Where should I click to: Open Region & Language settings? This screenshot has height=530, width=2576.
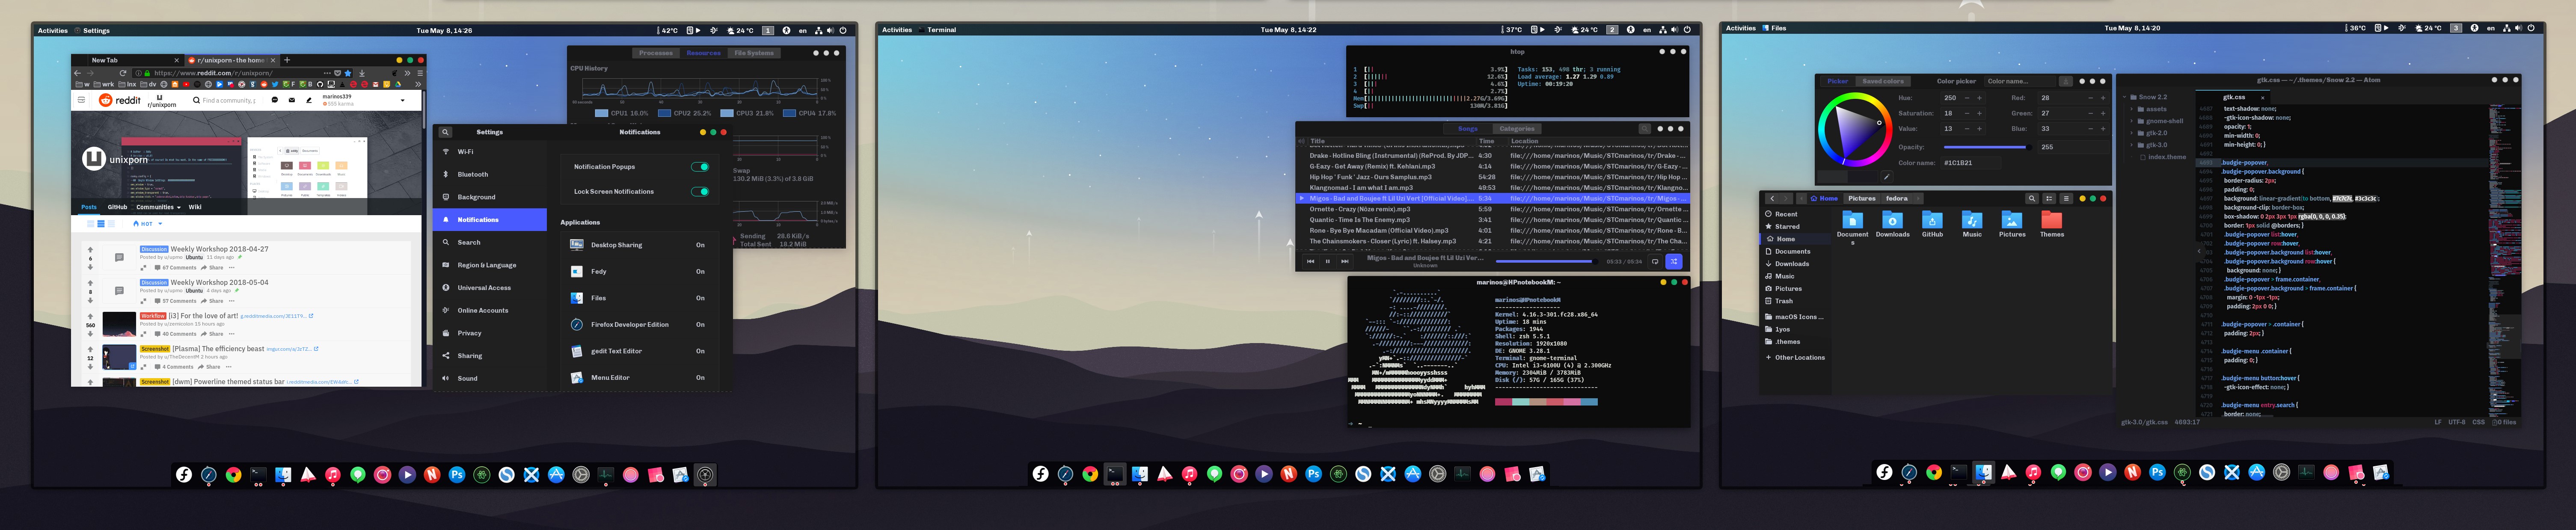click(x=490, y=265)
